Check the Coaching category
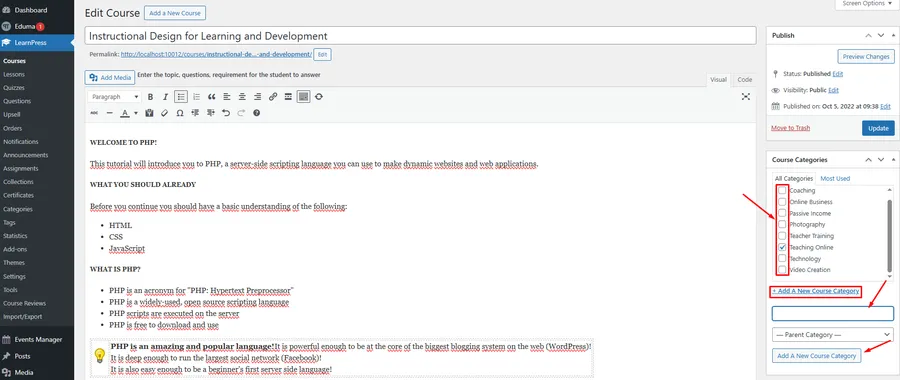Screen dimensions: 900x380 click(x=782, y=191)
